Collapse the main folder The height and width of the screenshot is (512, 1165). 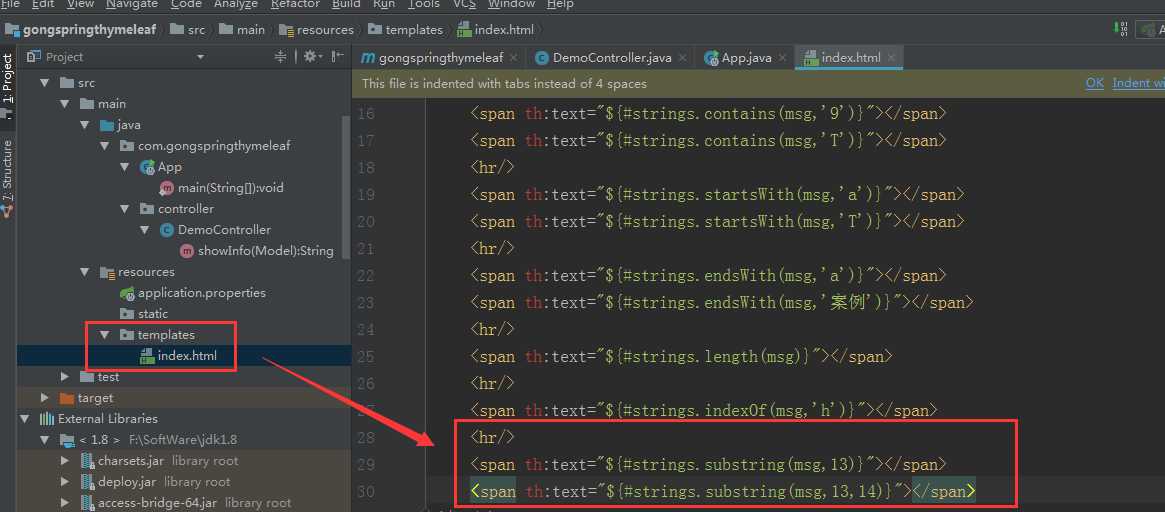65,103
